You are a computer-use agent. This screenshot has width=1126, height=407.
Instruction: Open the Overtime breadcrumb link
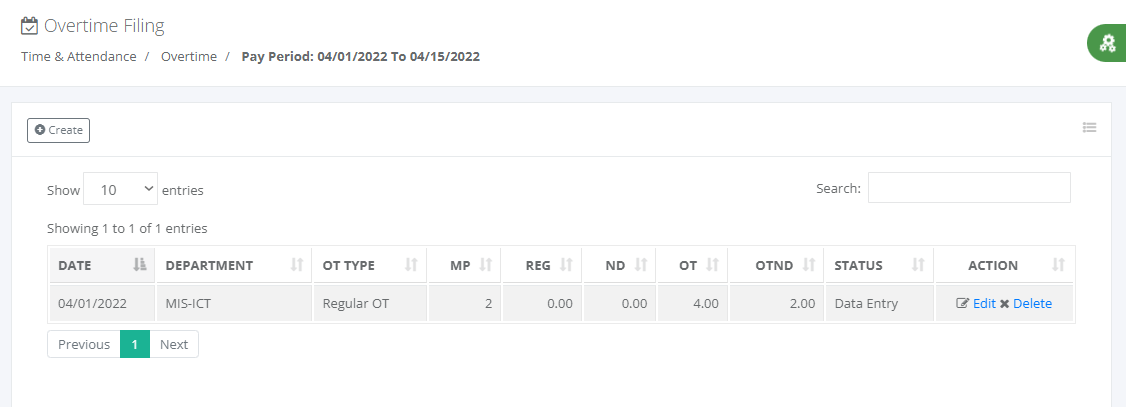[189, 56]
